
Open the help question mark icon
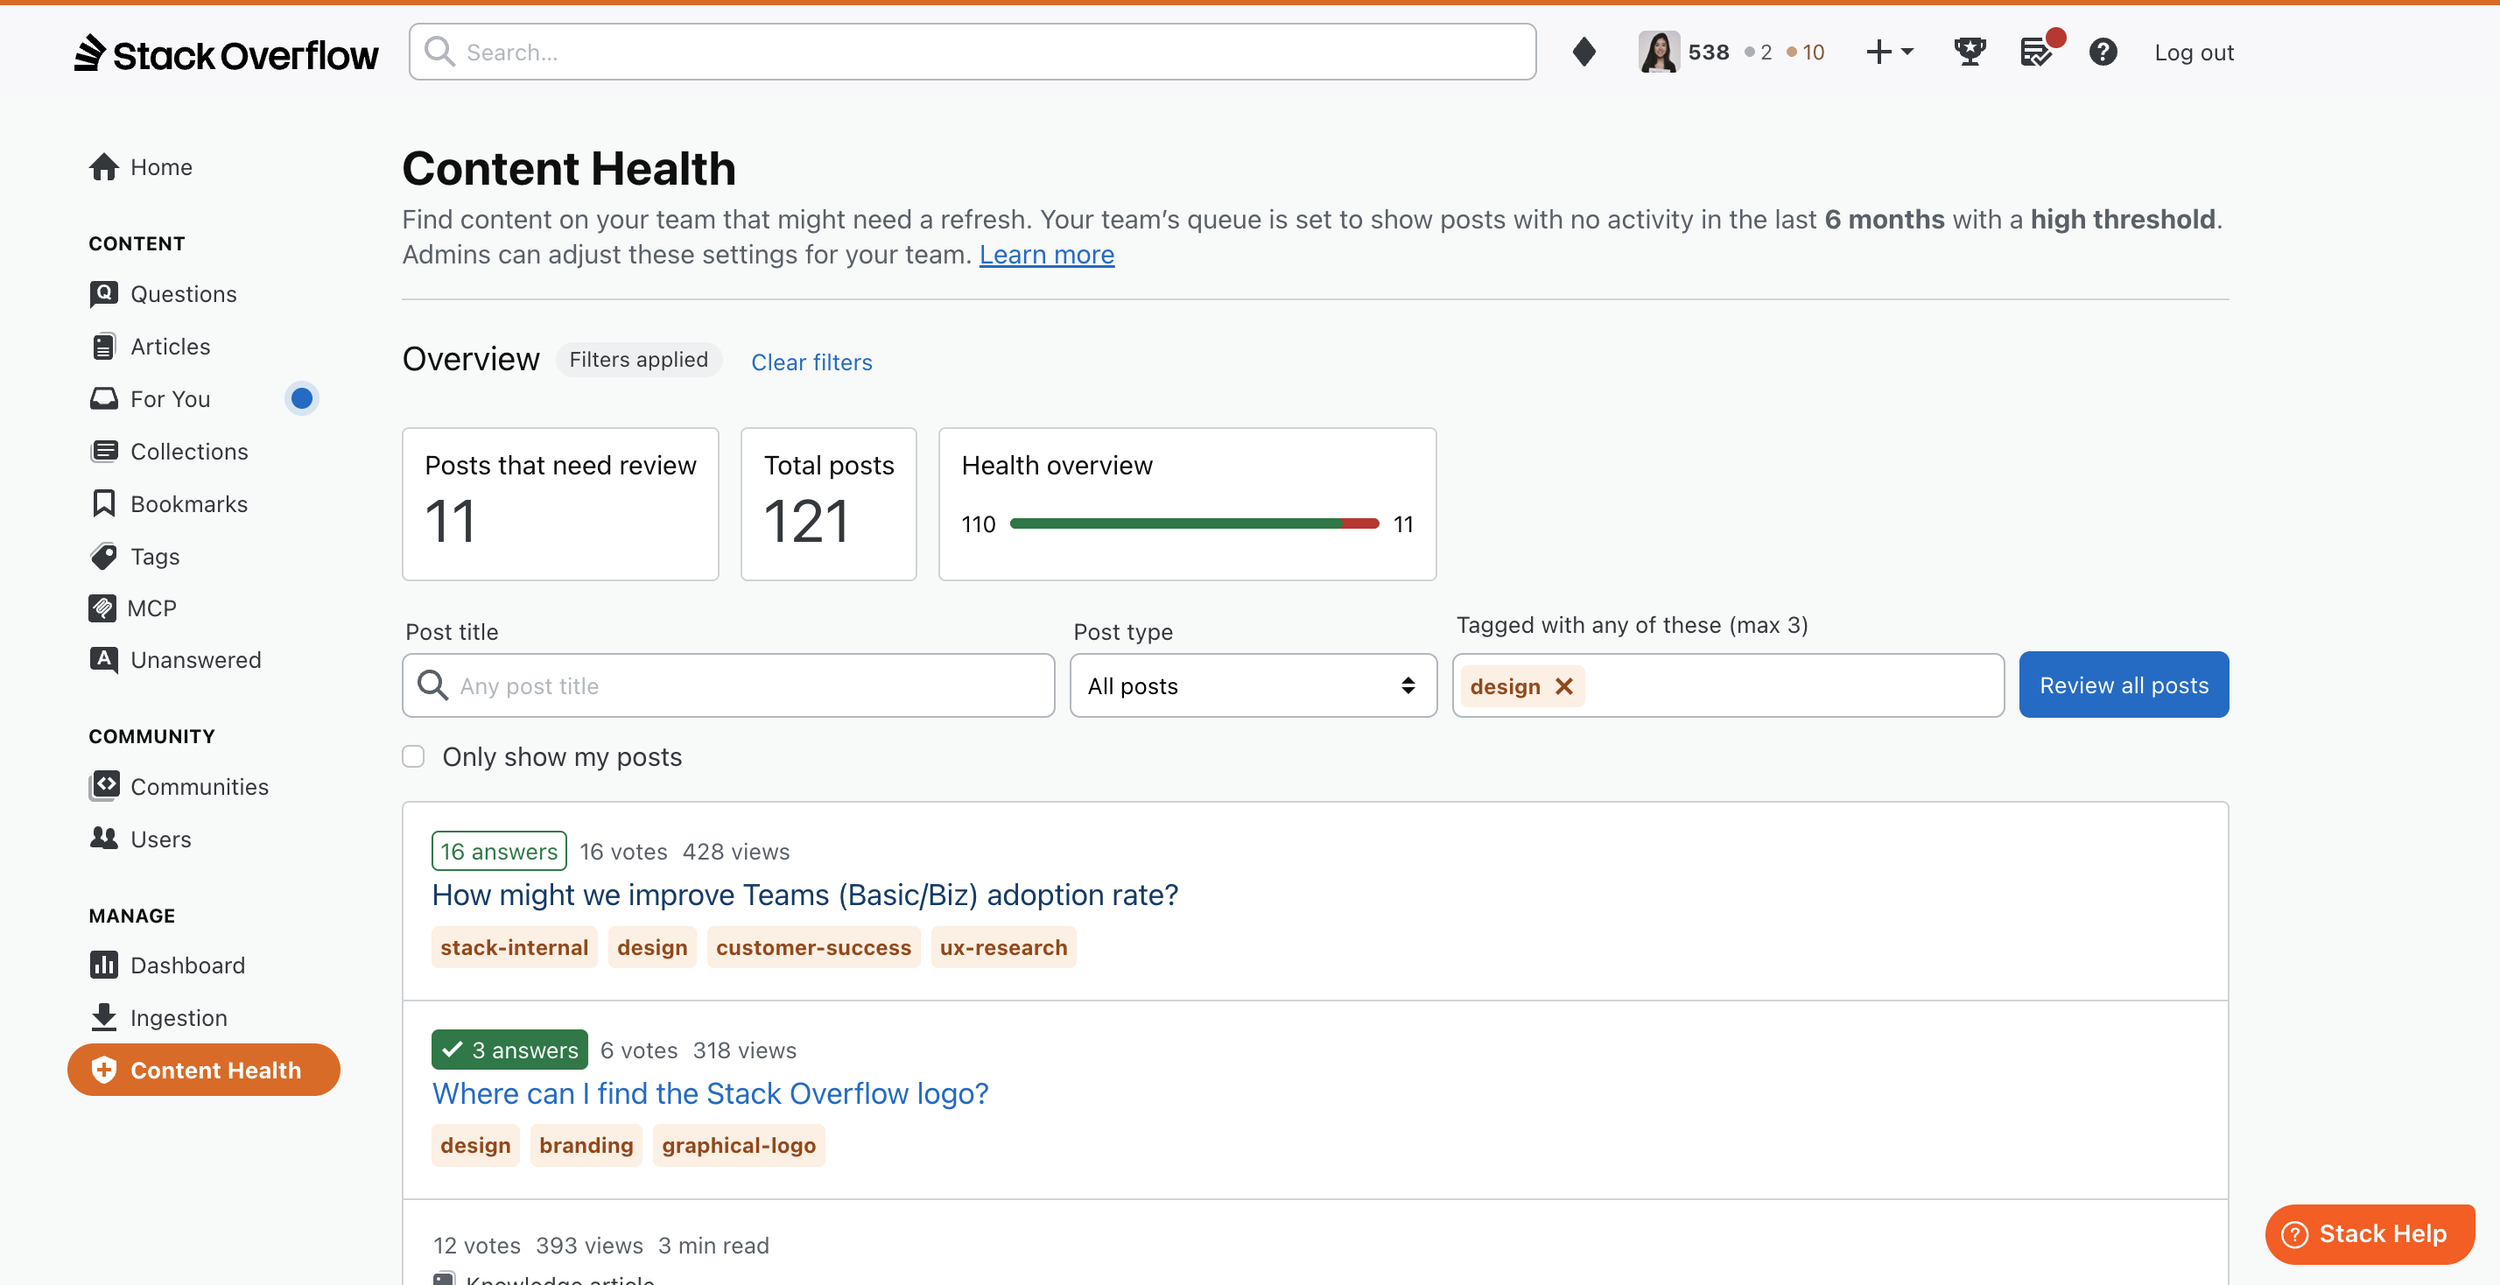pos(2103,52)
